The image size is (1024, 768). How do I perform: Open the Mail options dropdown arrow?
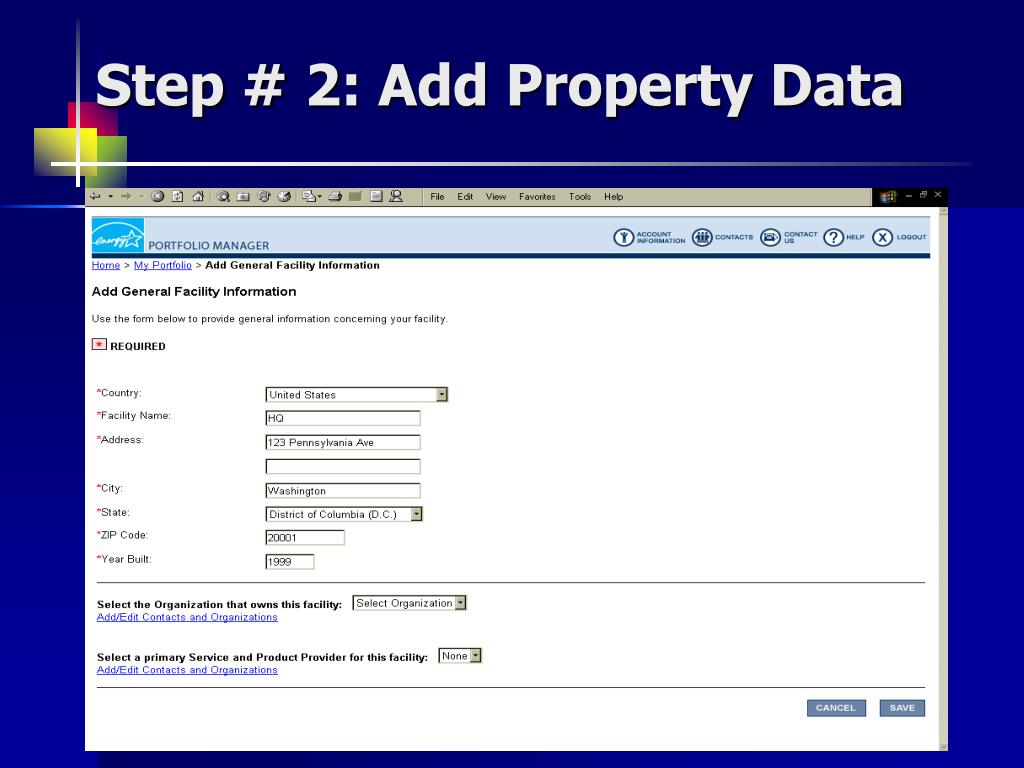(x=320, y=197)
